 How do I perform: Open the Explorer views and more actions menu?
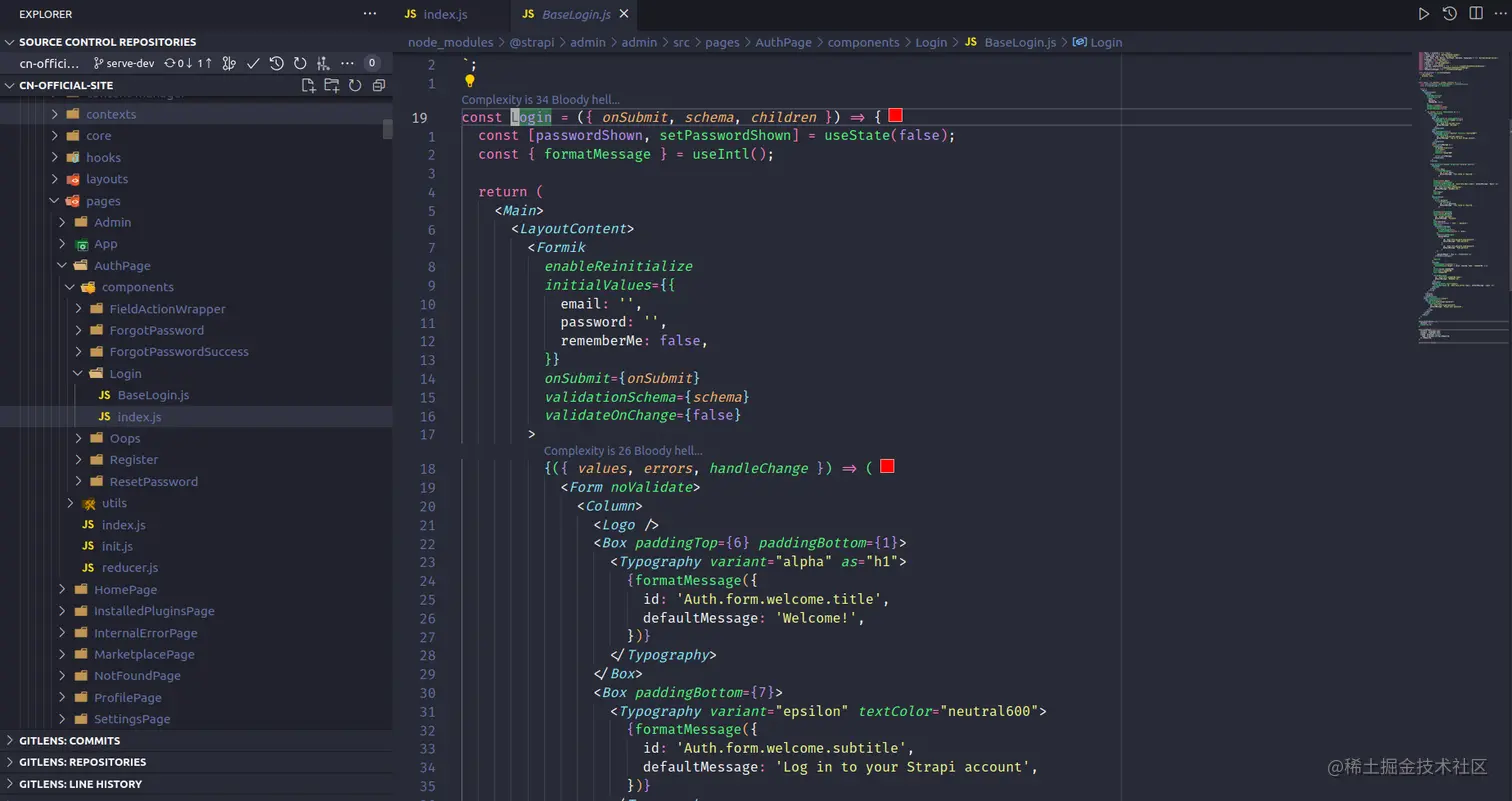click(370, 14)
